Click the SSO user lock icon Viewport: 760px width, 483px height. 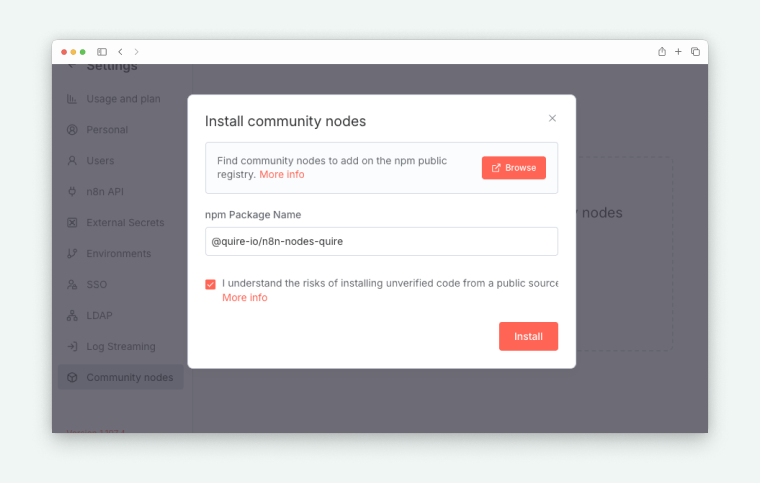click(72, 285)
